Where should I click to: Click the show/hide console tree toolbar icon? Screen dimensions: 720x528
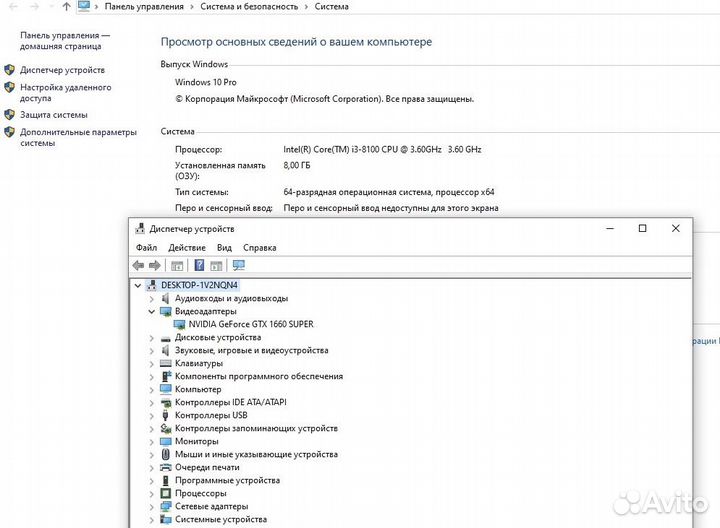(177, 265)
